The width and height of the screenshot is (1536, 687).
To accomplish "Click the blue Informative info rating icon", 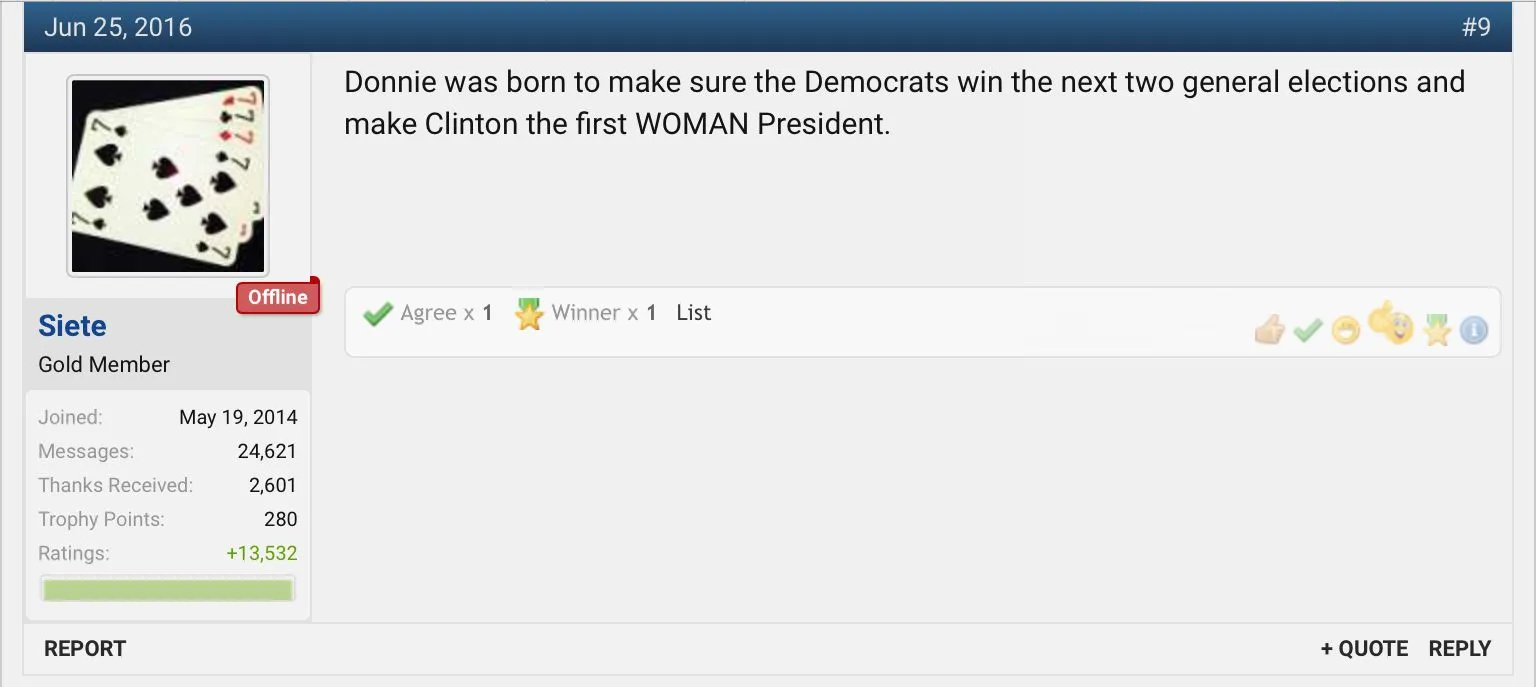I will tap(1474, 330).
